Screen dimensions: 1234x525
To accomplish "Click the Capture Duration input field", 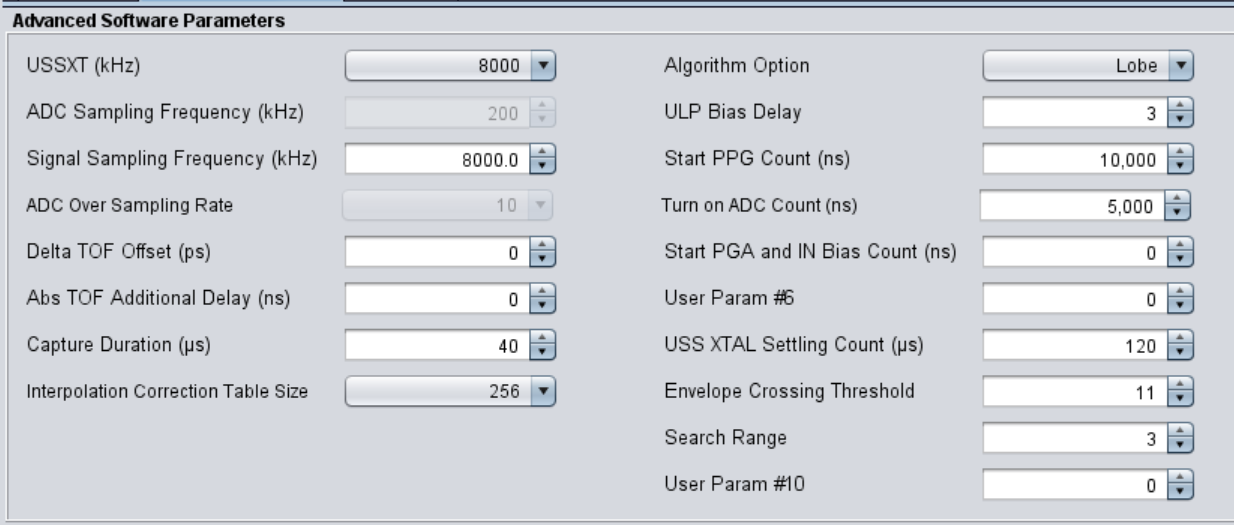I will (433, 345).
